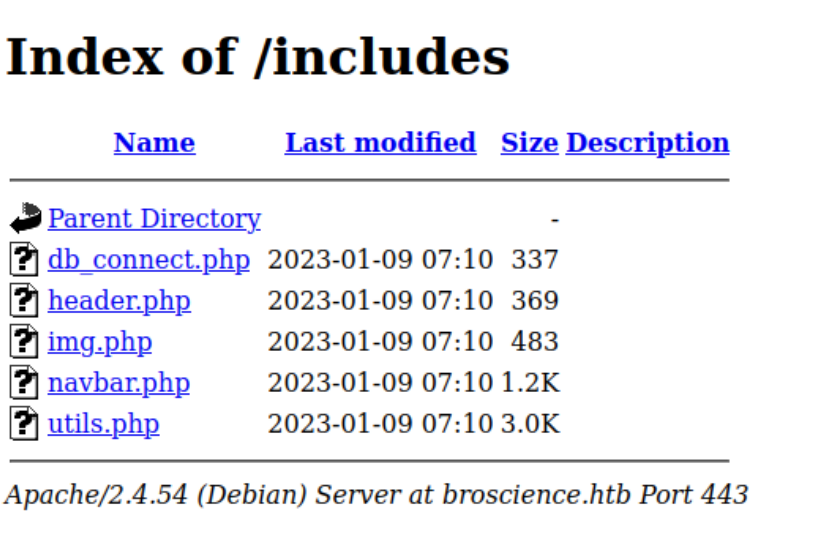This screenshot has height=534, width=814.
Task: Select the unknown-file icon beside img.php
Action: click(26, 342)
